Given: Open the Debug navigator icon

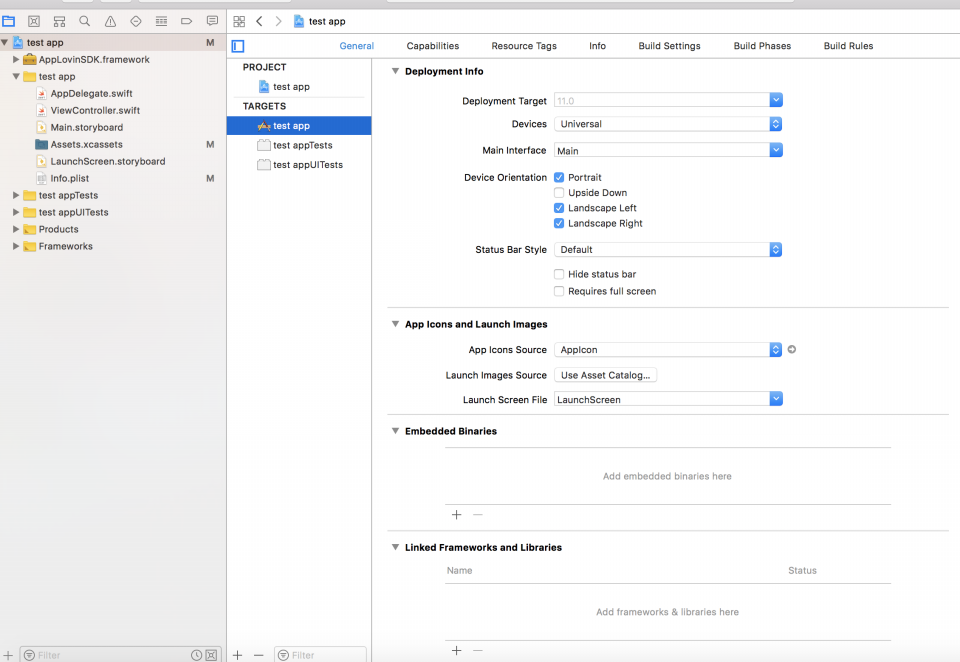Looking at the screenshot, I should coord(162,21).
